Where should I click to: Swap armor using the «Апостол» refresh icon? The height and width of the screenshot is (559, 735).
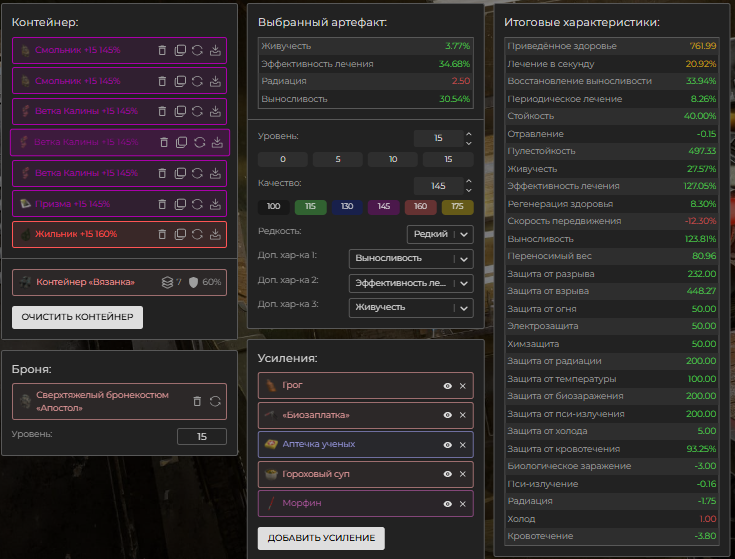215,401
